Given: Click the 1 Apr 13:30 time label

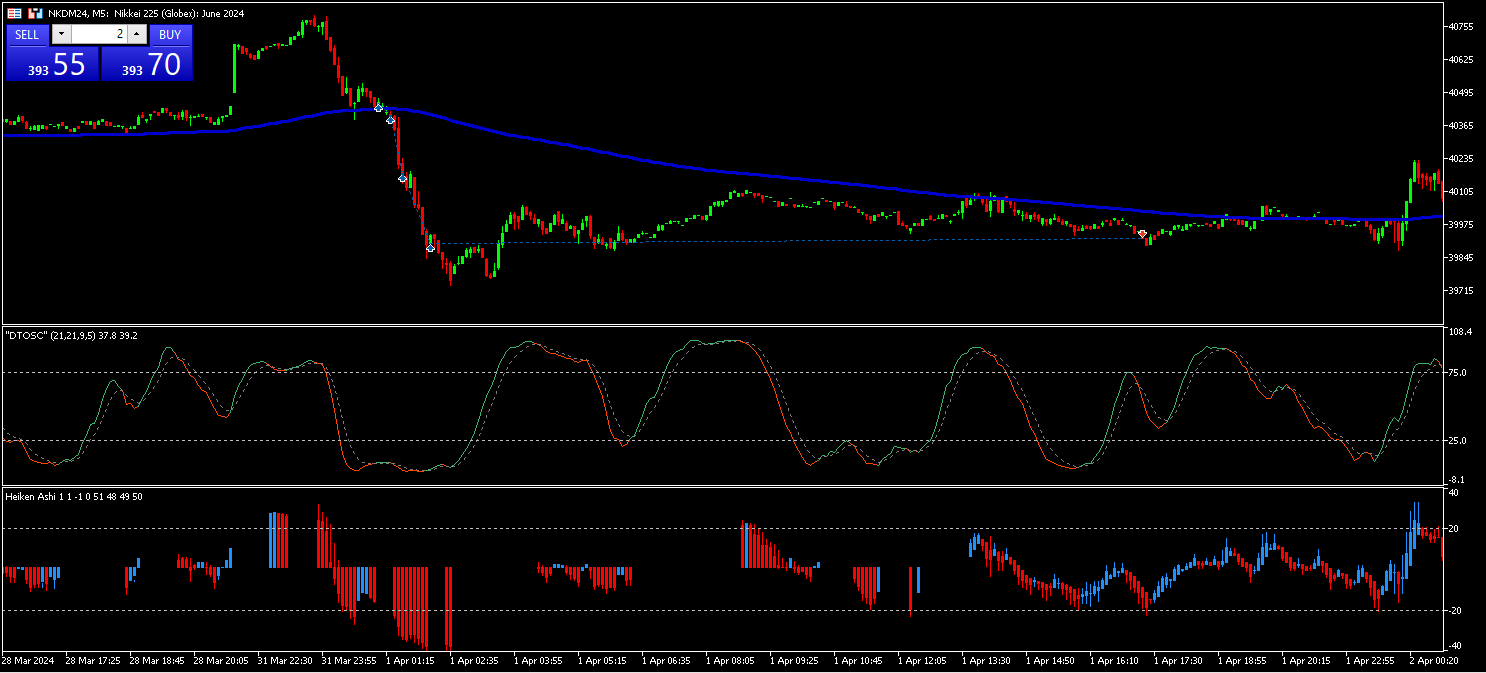Looking at the screenshot, I should 987,661.
